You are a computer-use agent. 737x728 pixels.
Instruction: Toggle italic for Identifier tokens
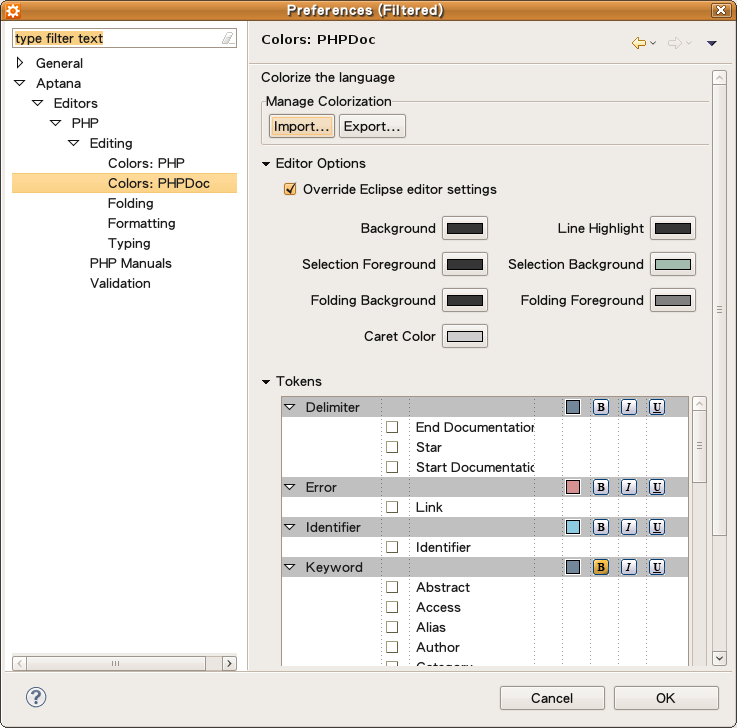coord(628,527)
